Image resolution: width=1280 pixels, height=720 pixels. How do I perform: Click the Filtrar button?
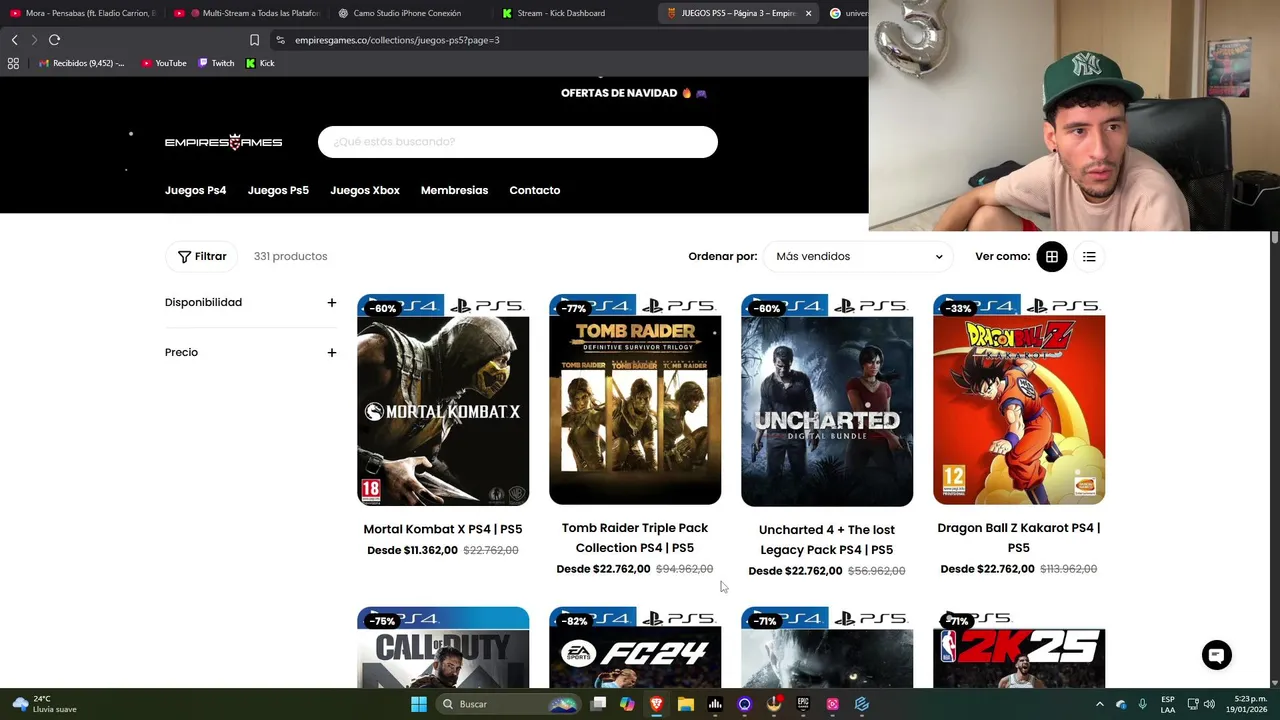(202, 256)
